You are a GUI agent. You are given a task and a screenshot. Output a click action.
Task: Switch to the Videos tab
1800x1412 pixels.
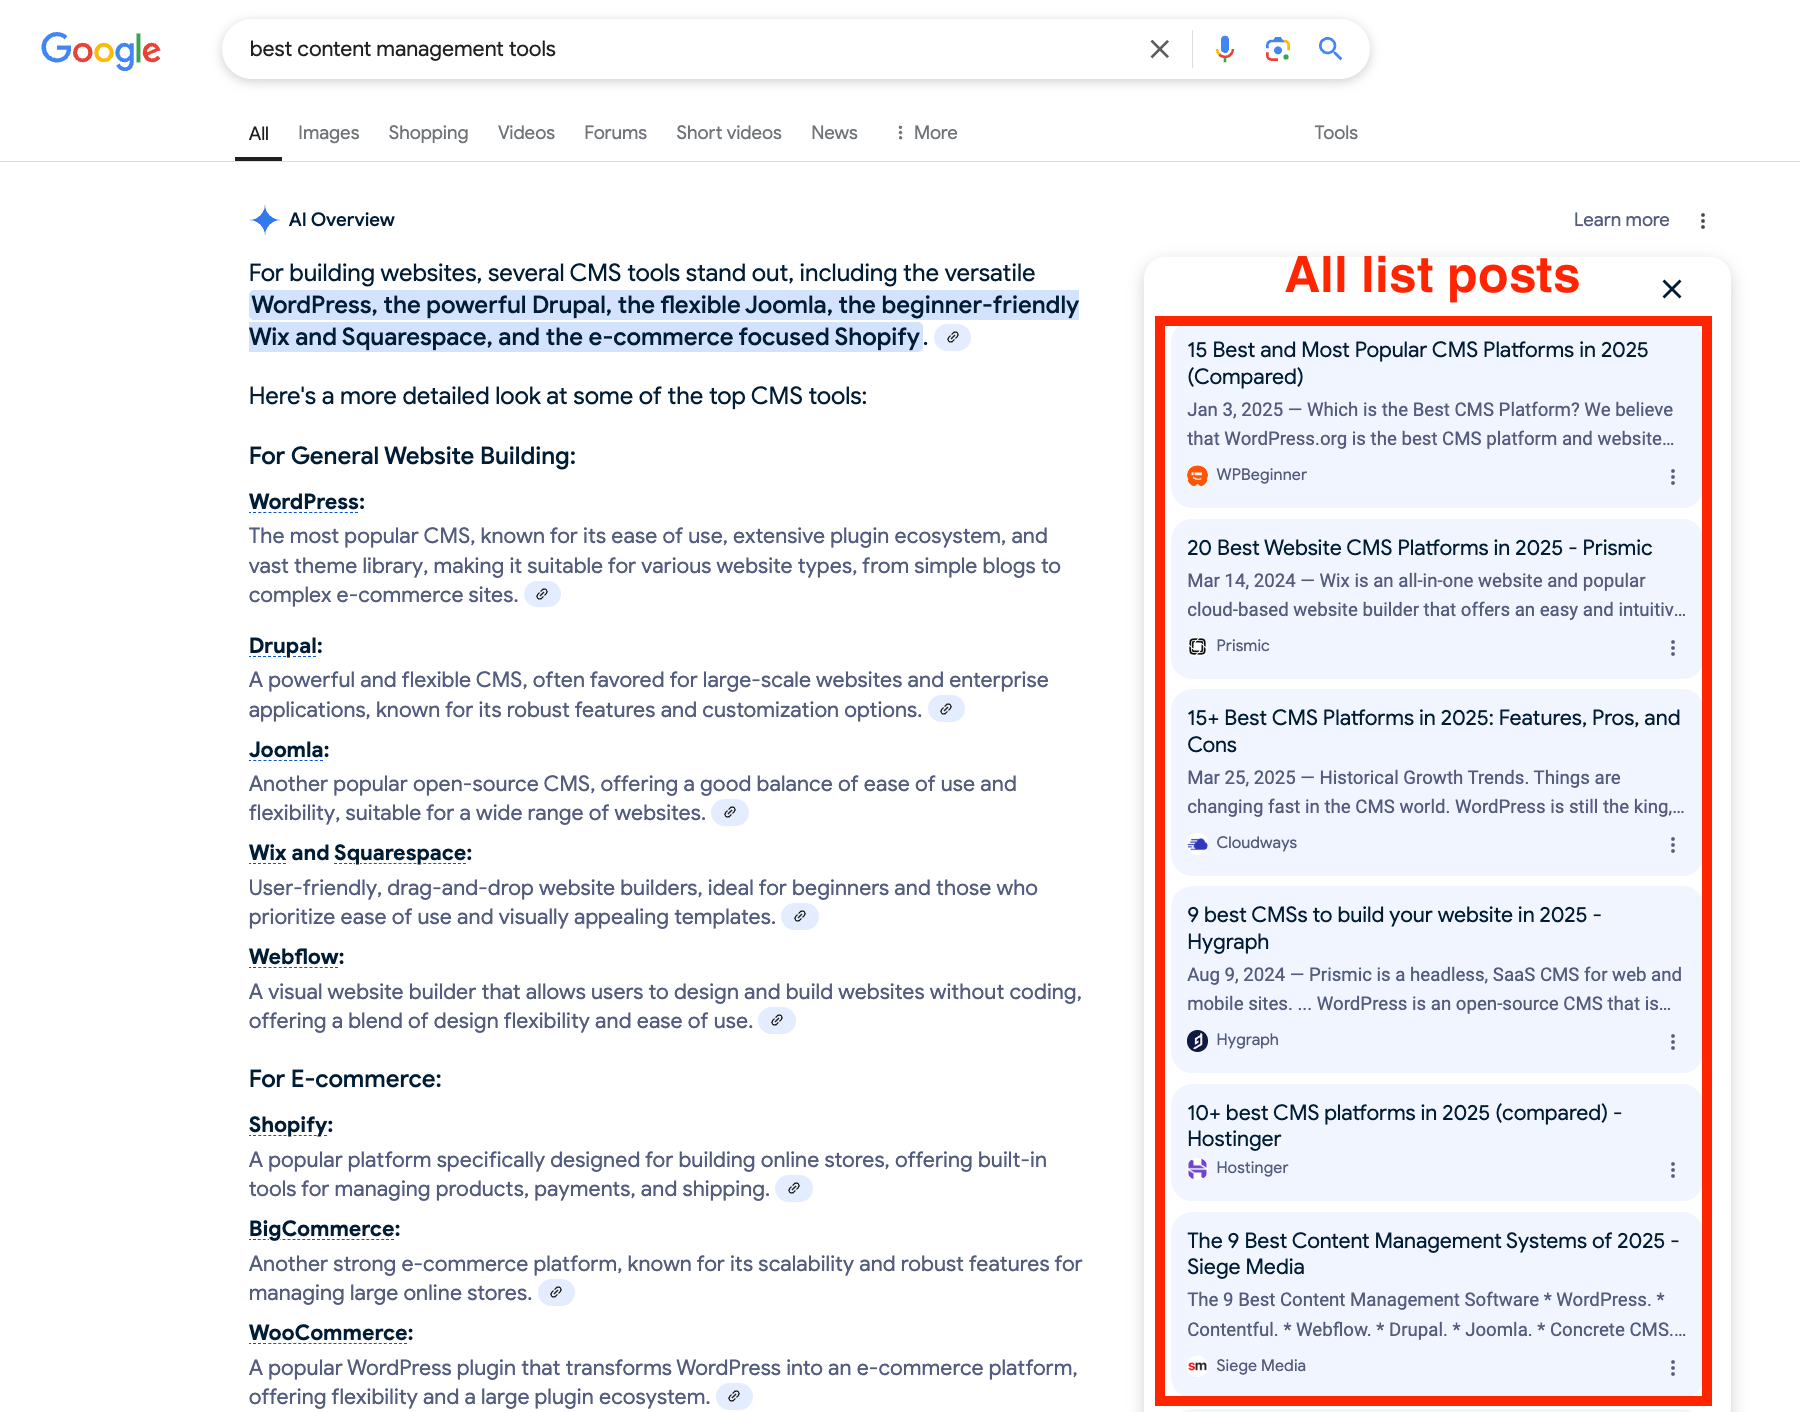[x=526, y=133]
